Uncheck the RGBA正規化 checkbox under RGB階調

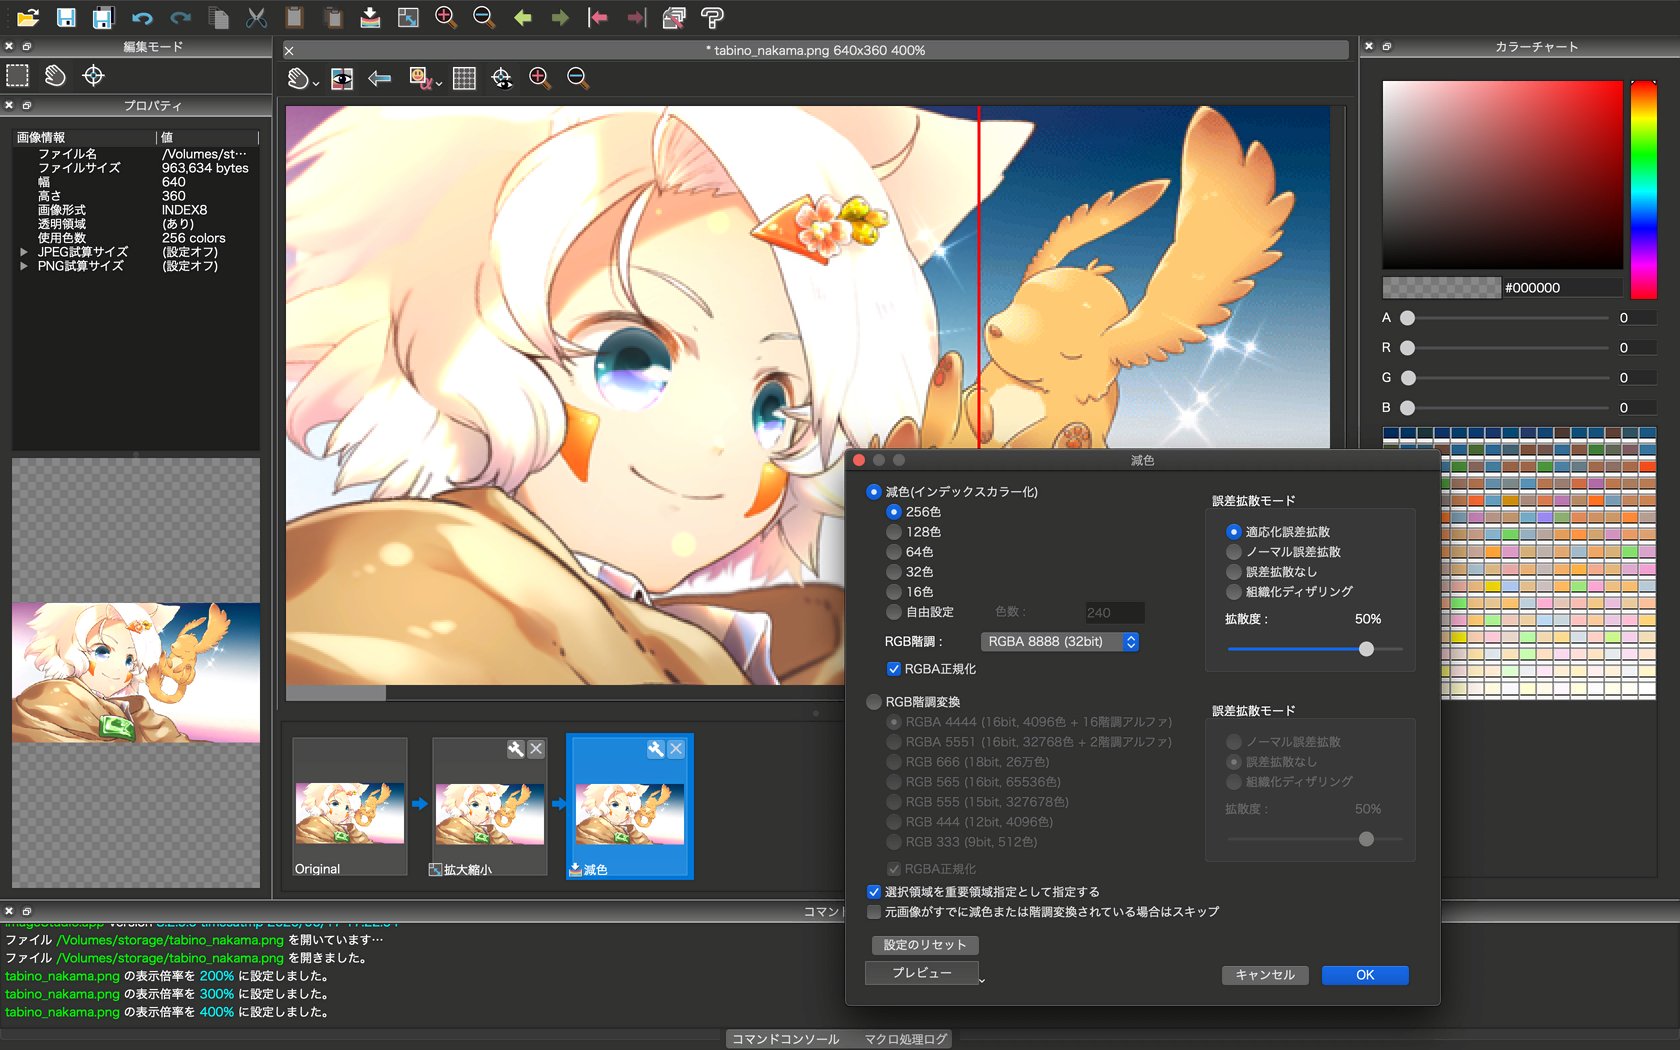(x=894, y=669)
